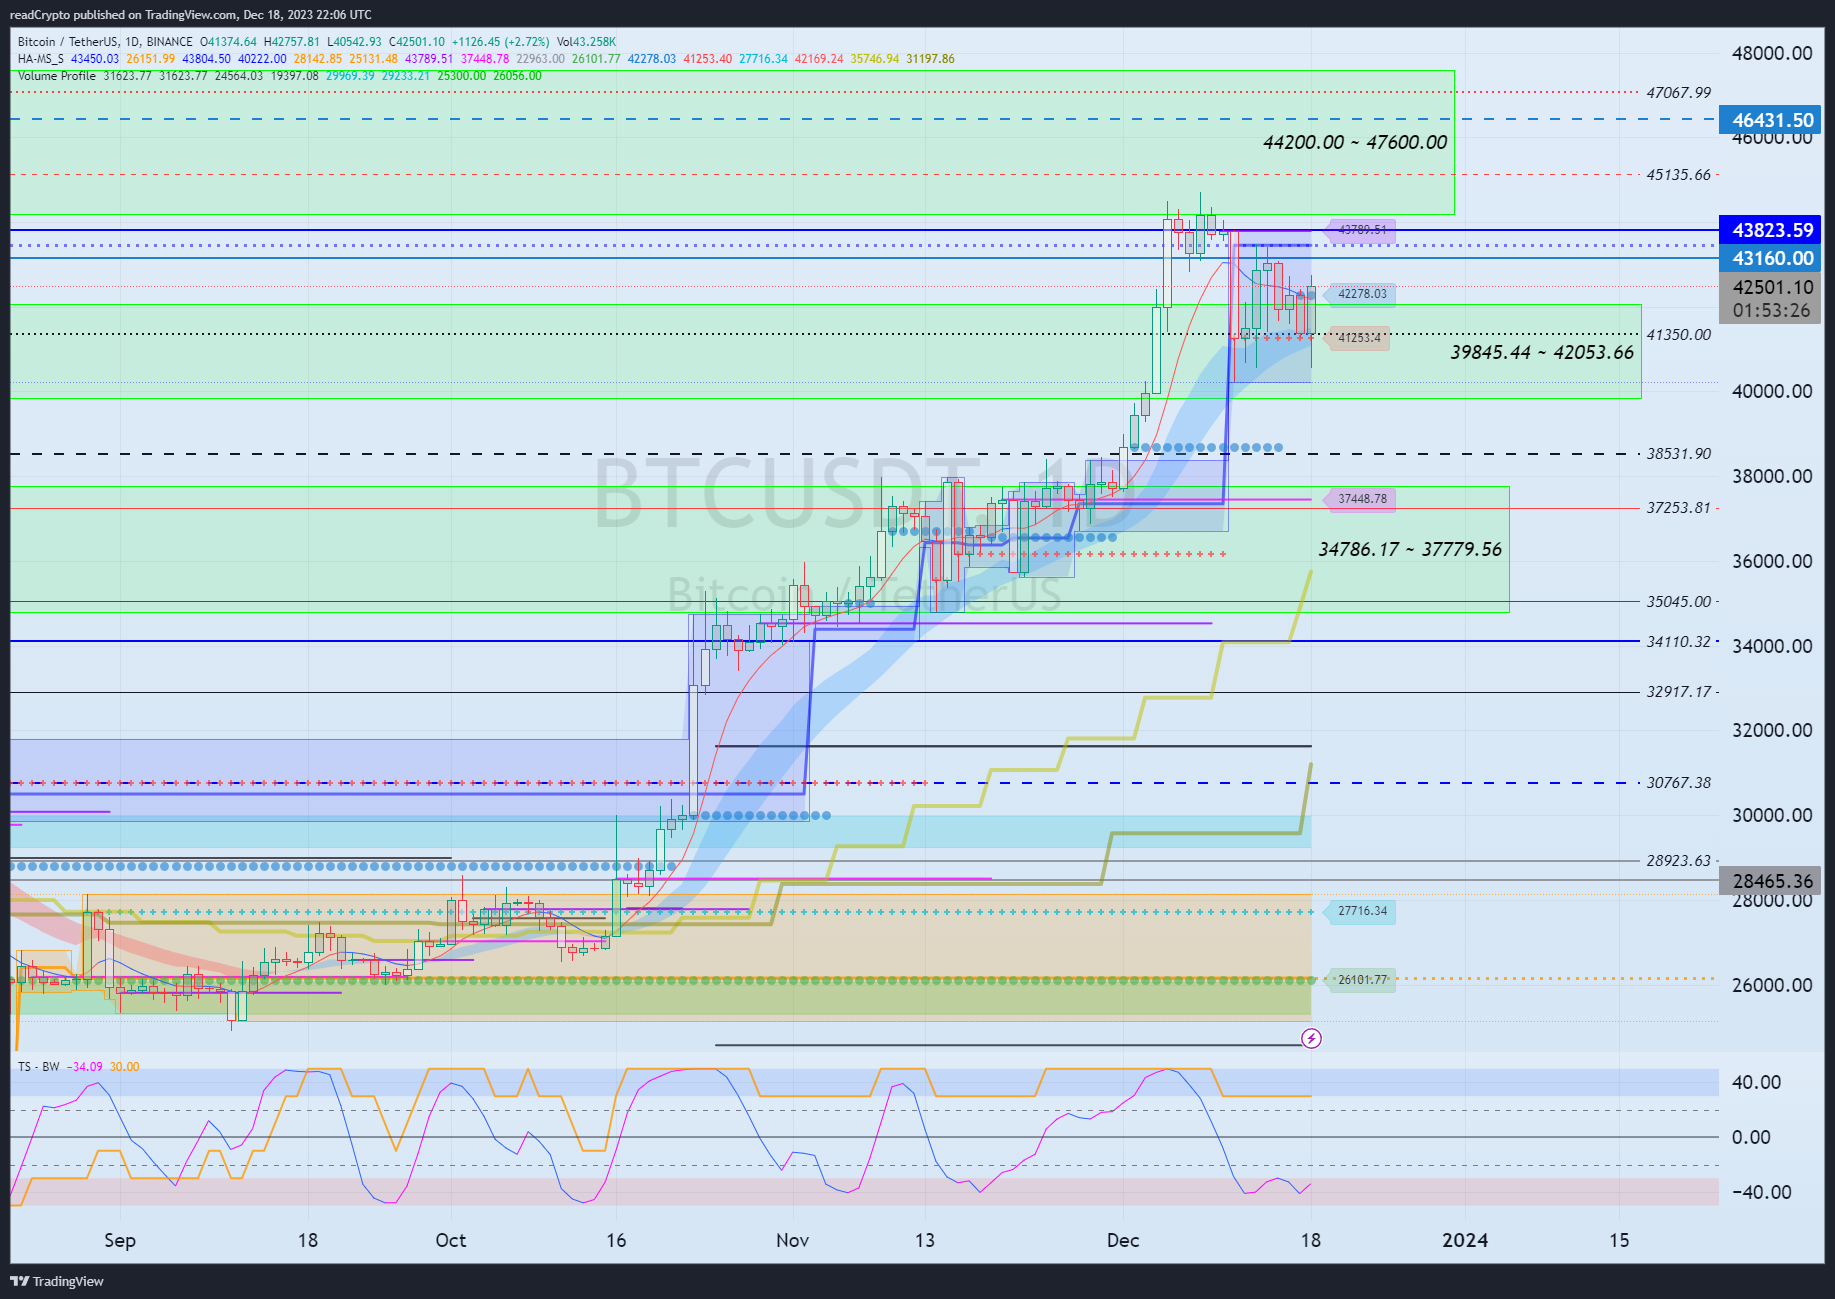Screen dimensions: 1835x1299
Task: Click the TS - BW oscillator legend
Action: tap(39, 1067)
